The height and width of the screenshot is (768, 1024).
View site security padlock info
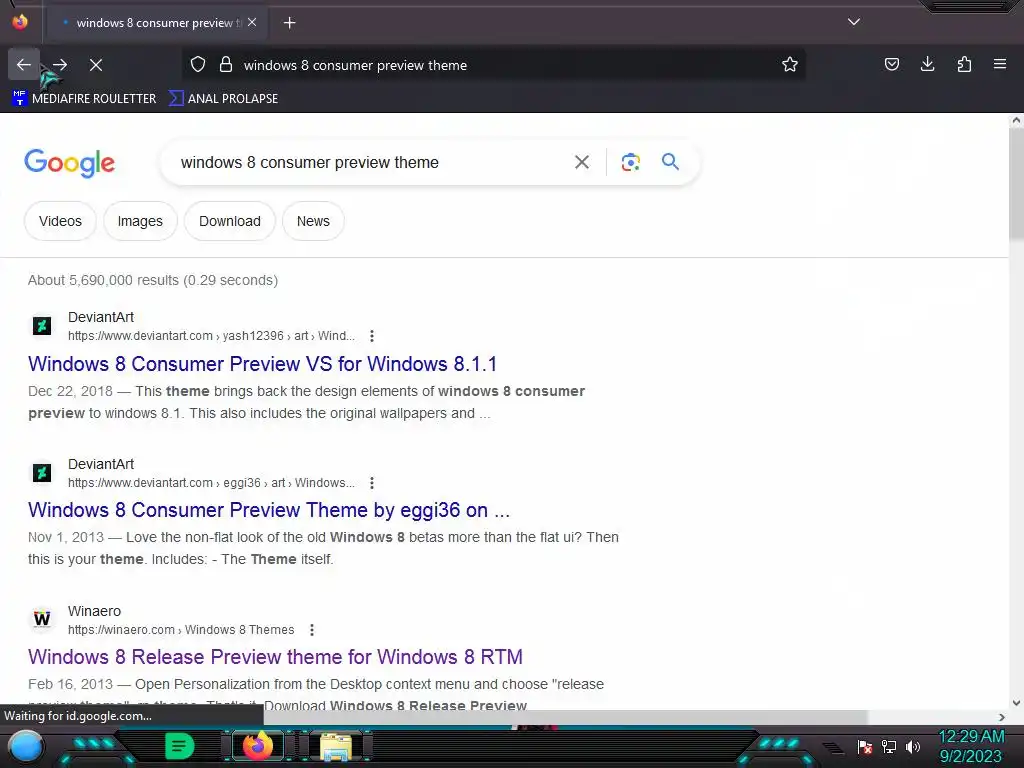(226, 65)
